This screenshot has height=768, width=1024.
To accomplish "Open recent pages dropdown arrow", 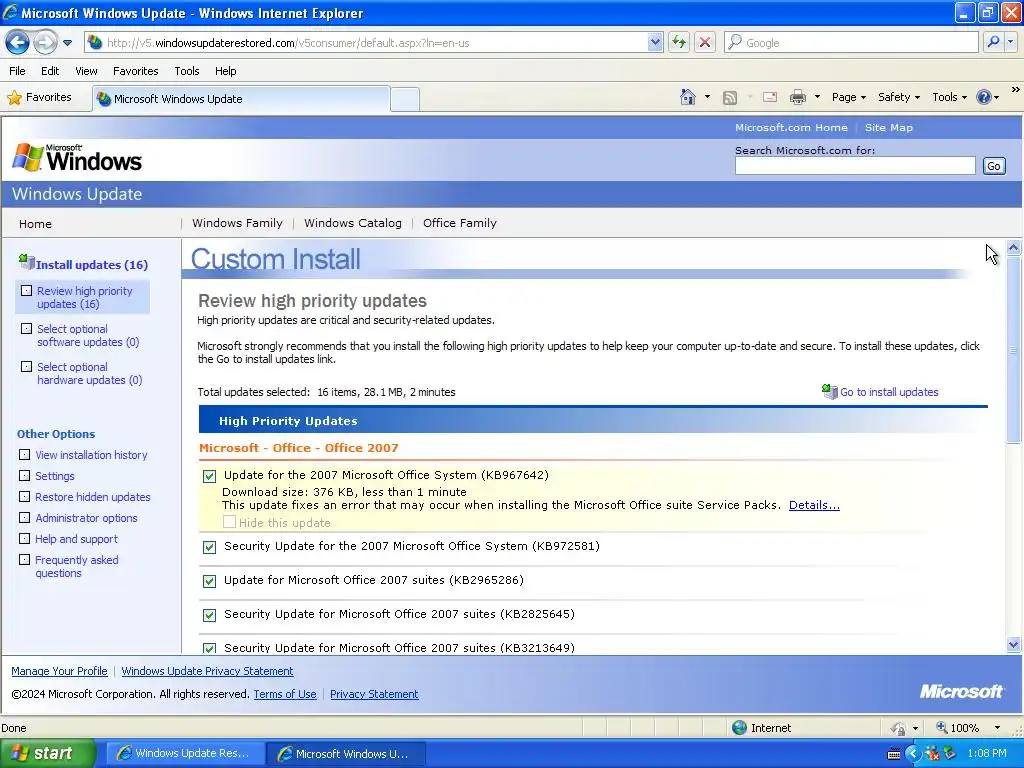I will pos(67,43).
